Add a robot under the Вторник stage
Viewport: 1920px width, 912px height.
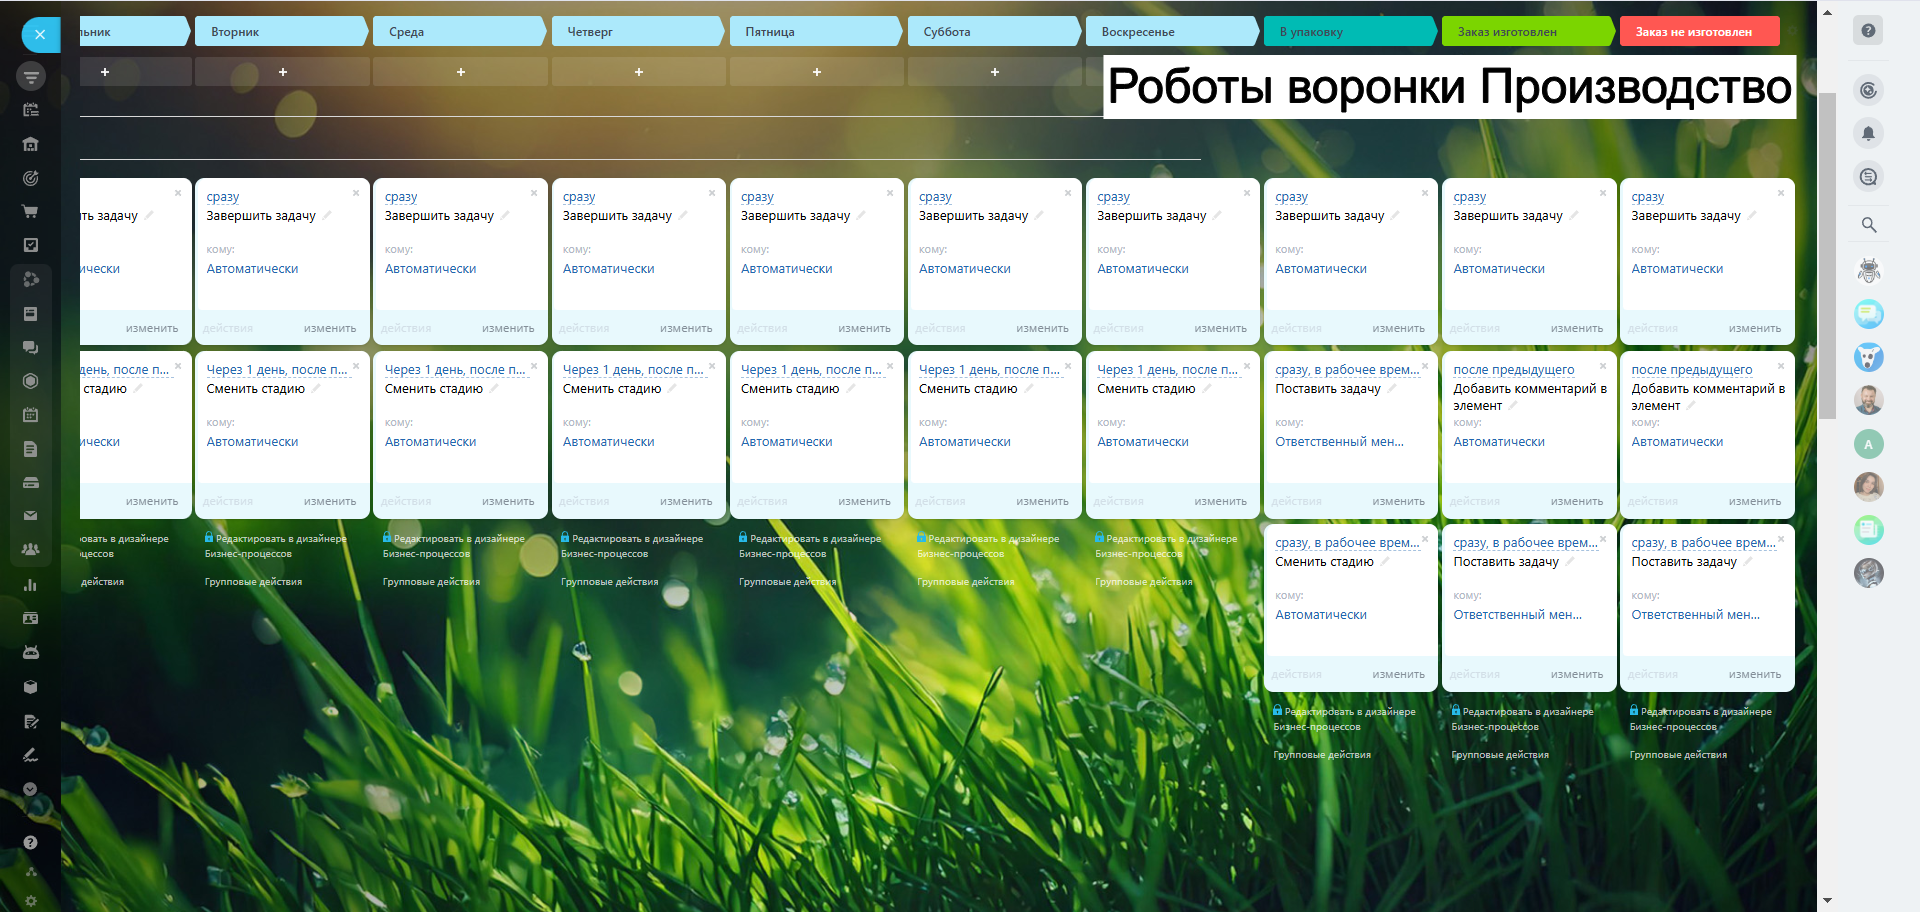point(282,72)
